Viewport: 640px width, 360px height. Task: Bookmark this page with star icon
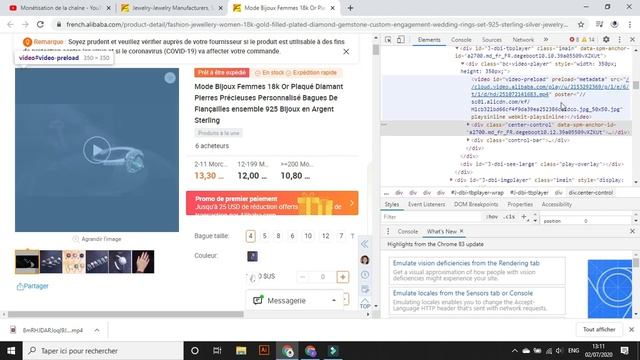(581, 24)
